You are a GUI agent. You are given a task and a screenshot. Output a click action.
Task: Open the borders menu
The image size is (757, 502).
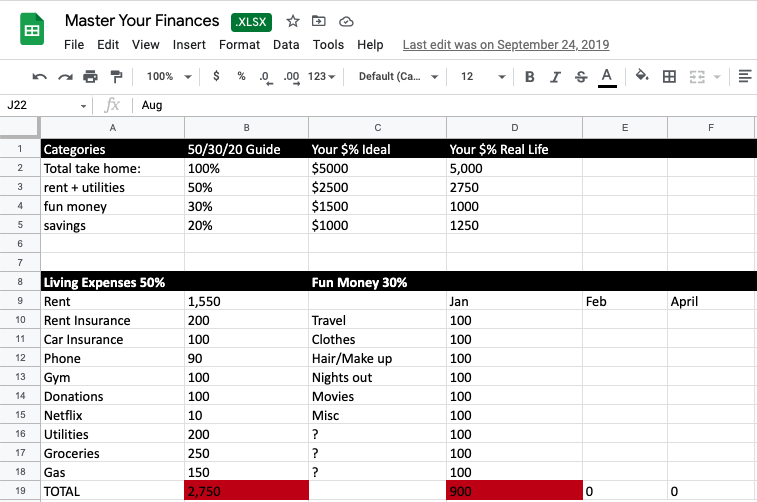click(669, 76)
